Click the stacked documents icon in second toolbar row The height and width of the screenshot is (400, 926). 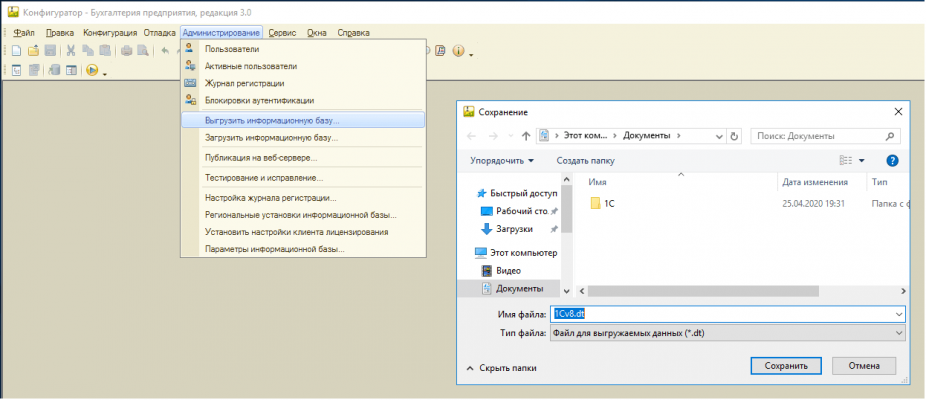point(34,70)
